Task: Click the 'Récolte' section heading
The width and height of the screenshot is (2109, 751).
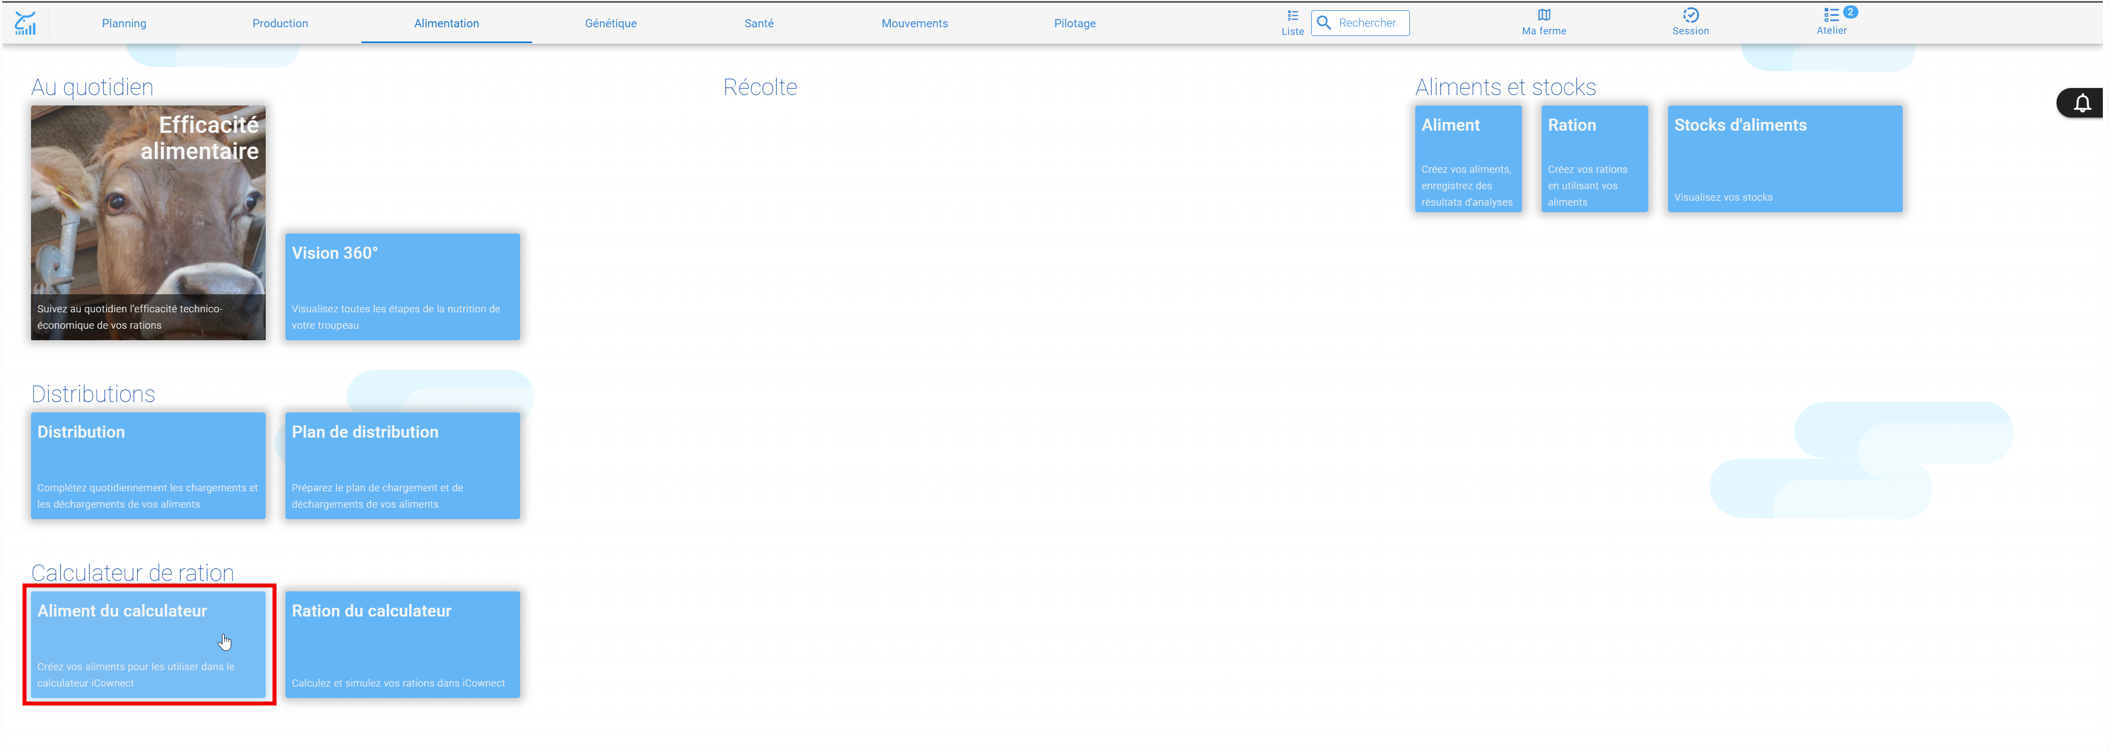Action: [760, 87]
